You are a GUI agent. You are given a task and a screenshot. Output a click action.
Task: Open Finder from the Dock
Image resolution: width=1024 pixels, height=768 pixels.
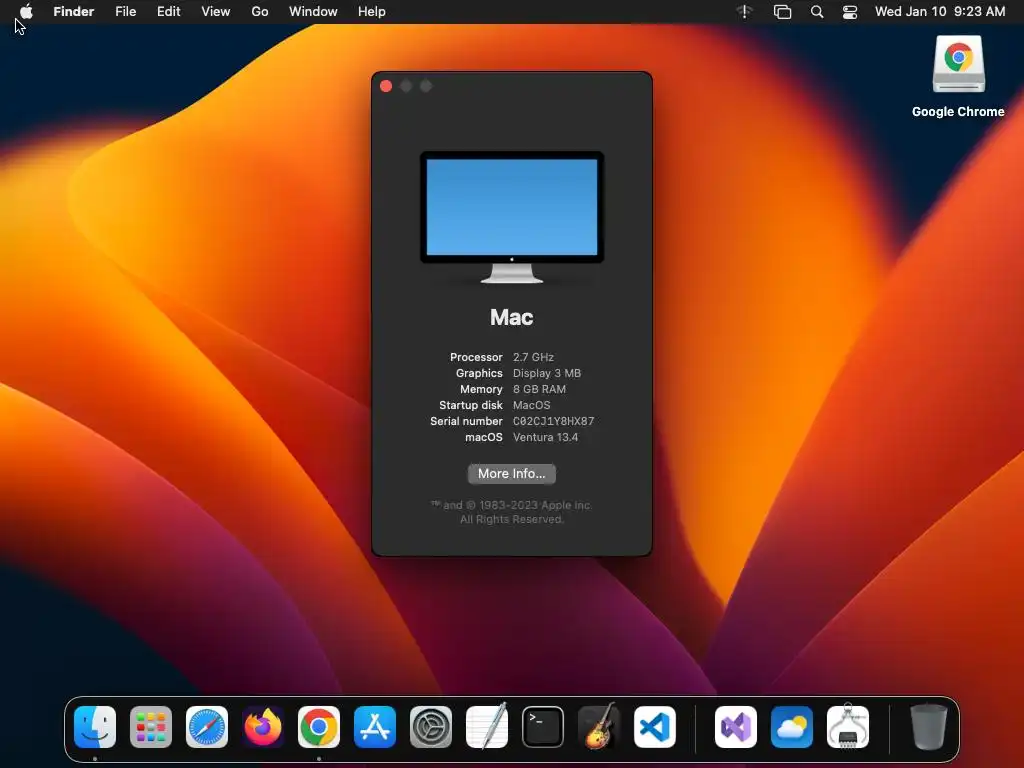(95, 727)
